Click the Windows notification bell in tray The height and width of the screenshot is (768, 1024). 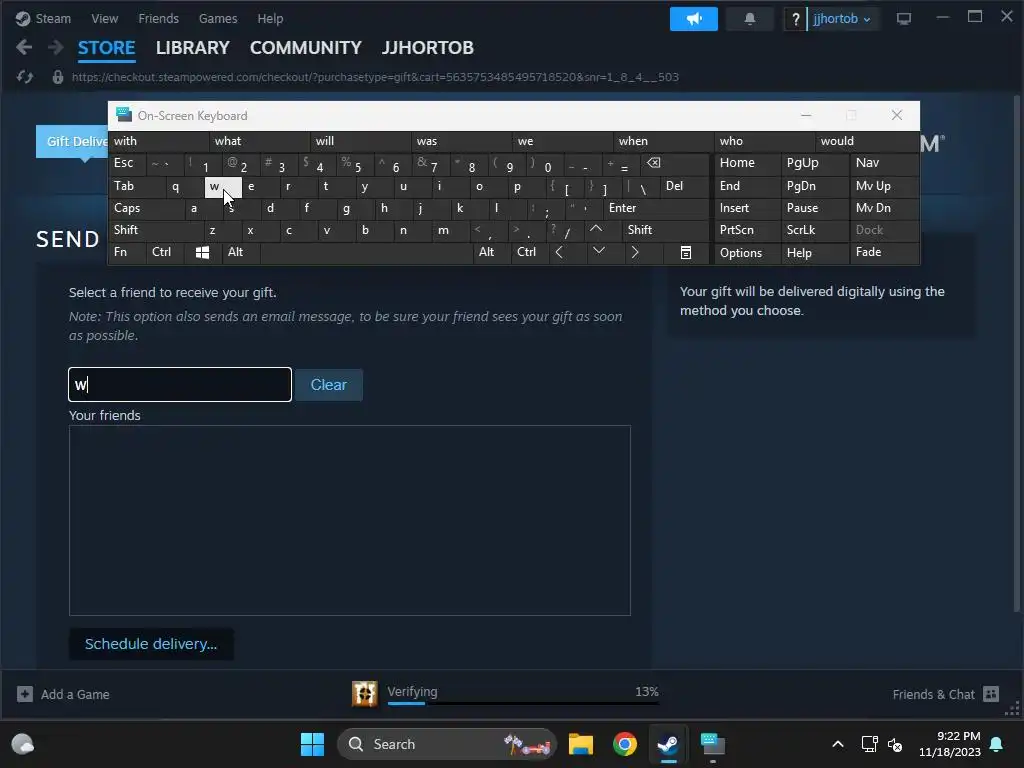997,744
